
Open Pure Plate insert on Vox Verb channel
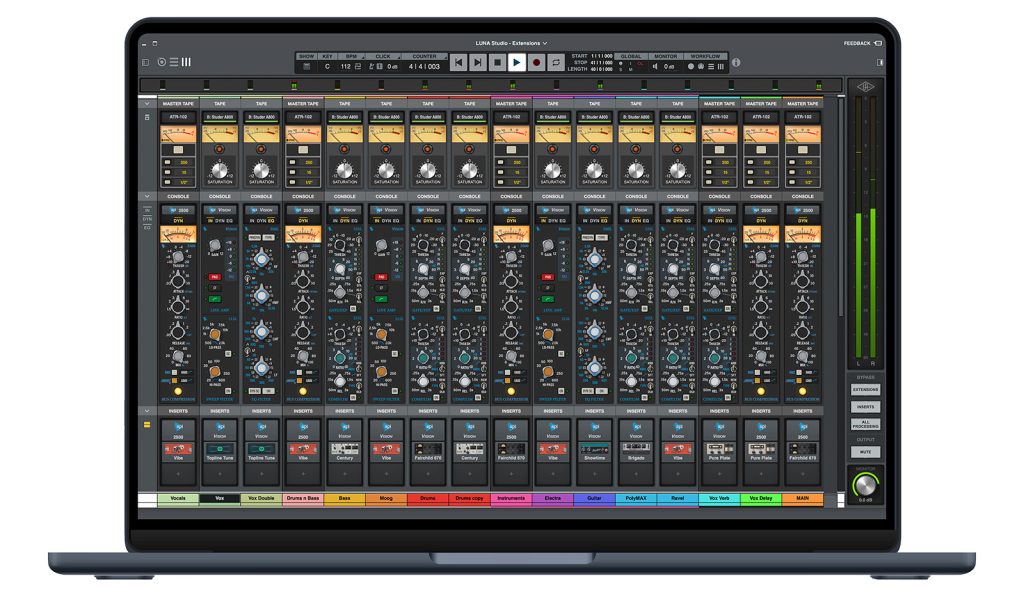tap(719, 451)
